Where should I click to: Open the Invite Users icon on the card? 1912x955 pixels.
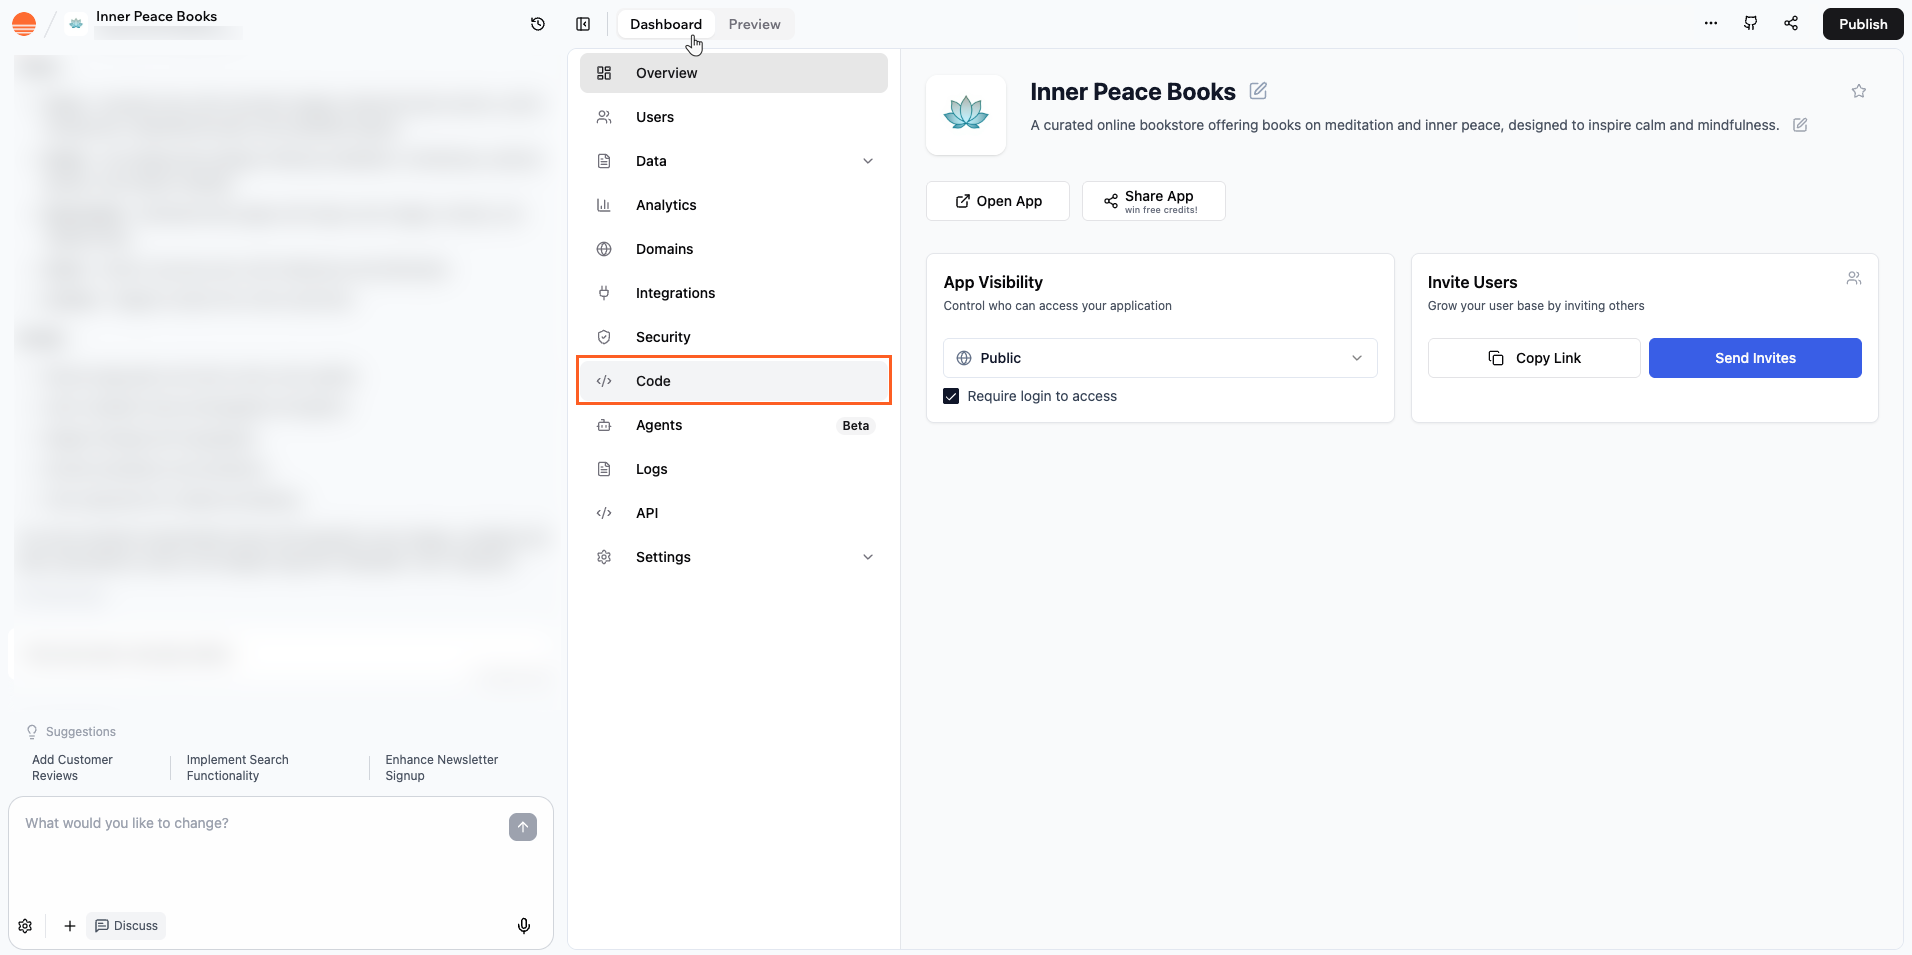click(x=1854, y=278)
